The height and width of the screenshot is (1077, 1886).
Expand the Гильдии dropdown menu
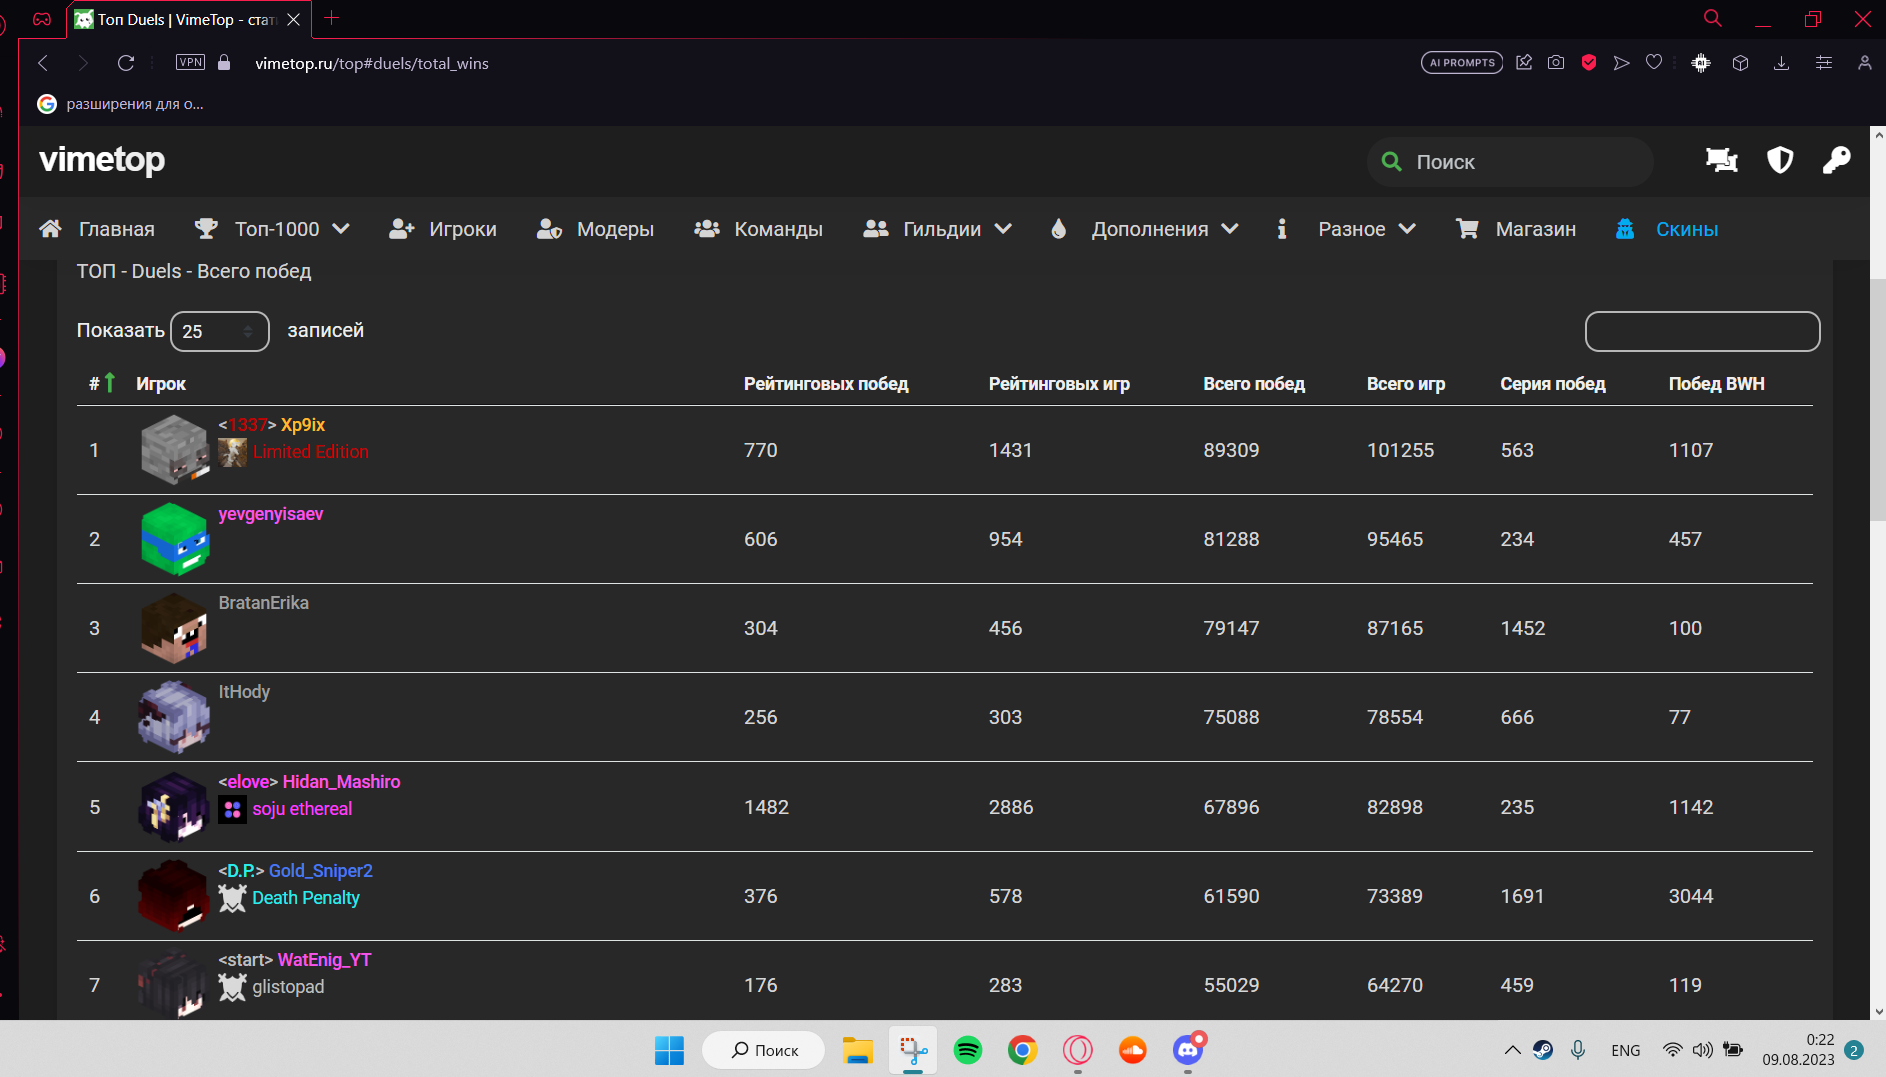[938, 229]
